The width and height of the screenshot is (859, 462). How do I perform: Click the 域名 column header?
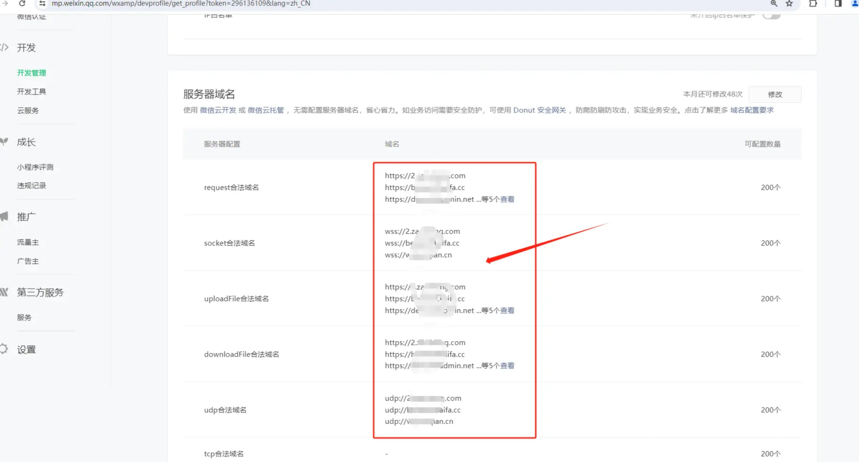point(392,144)
